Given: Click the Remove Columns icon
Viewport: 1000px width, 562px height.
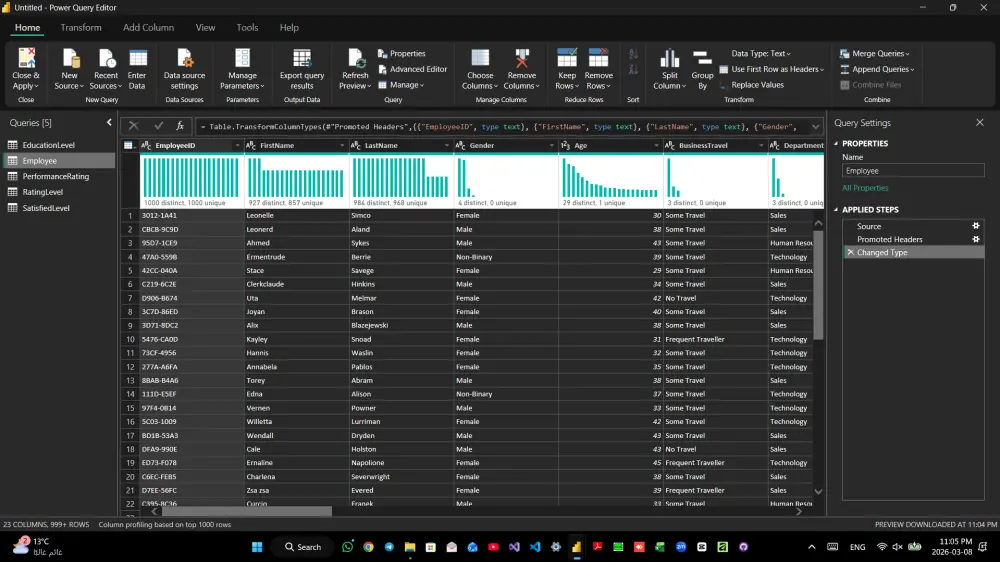Looking at the screenshot, I should click(522, 58).
